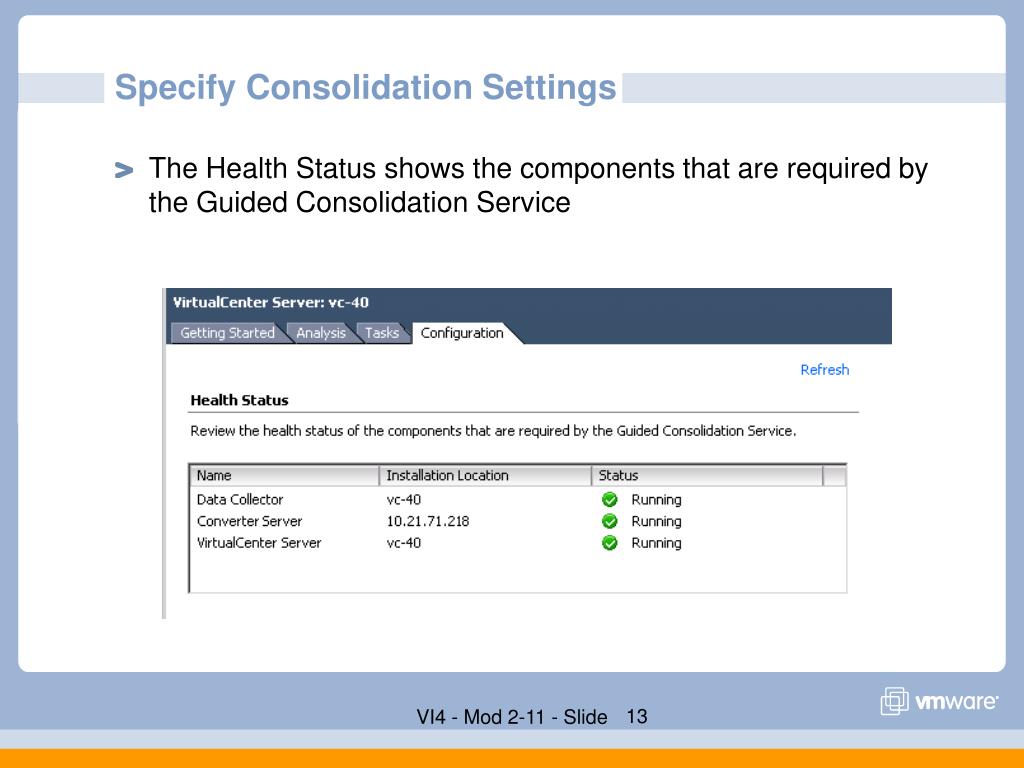Click Data Collector's green running status icon
Image resolution: width=1024 pixels, height=768 pixels.
tap(610, 500)
